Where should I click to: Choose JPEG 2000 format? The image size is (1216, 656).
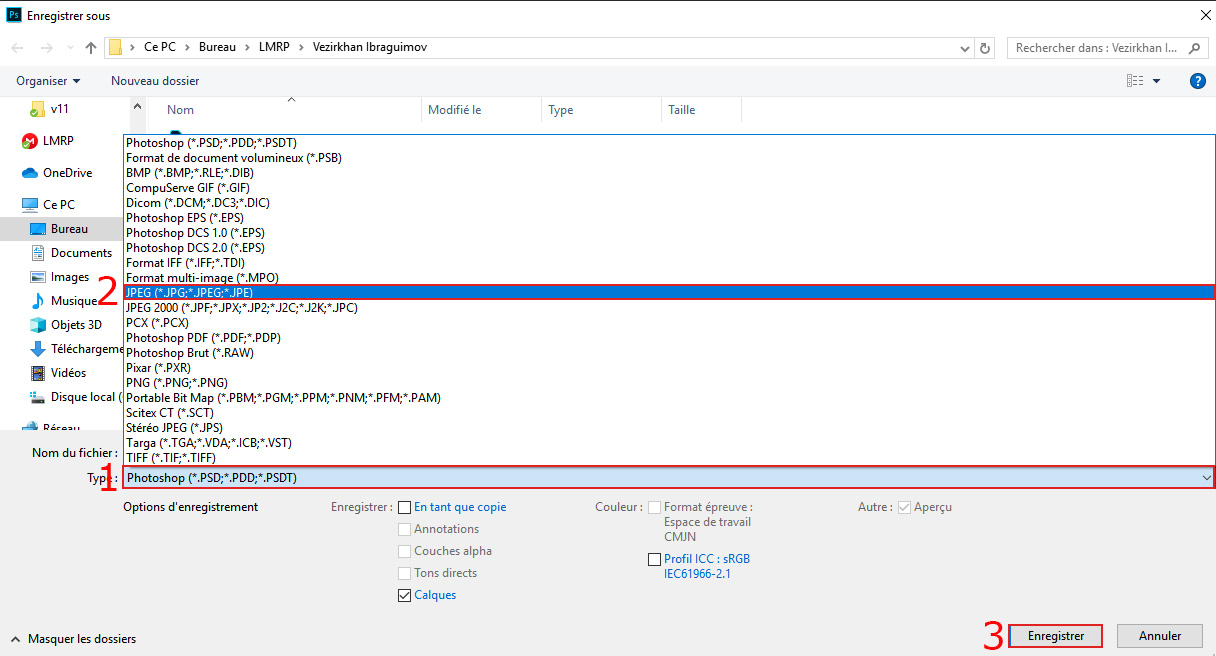pos(668,308)
